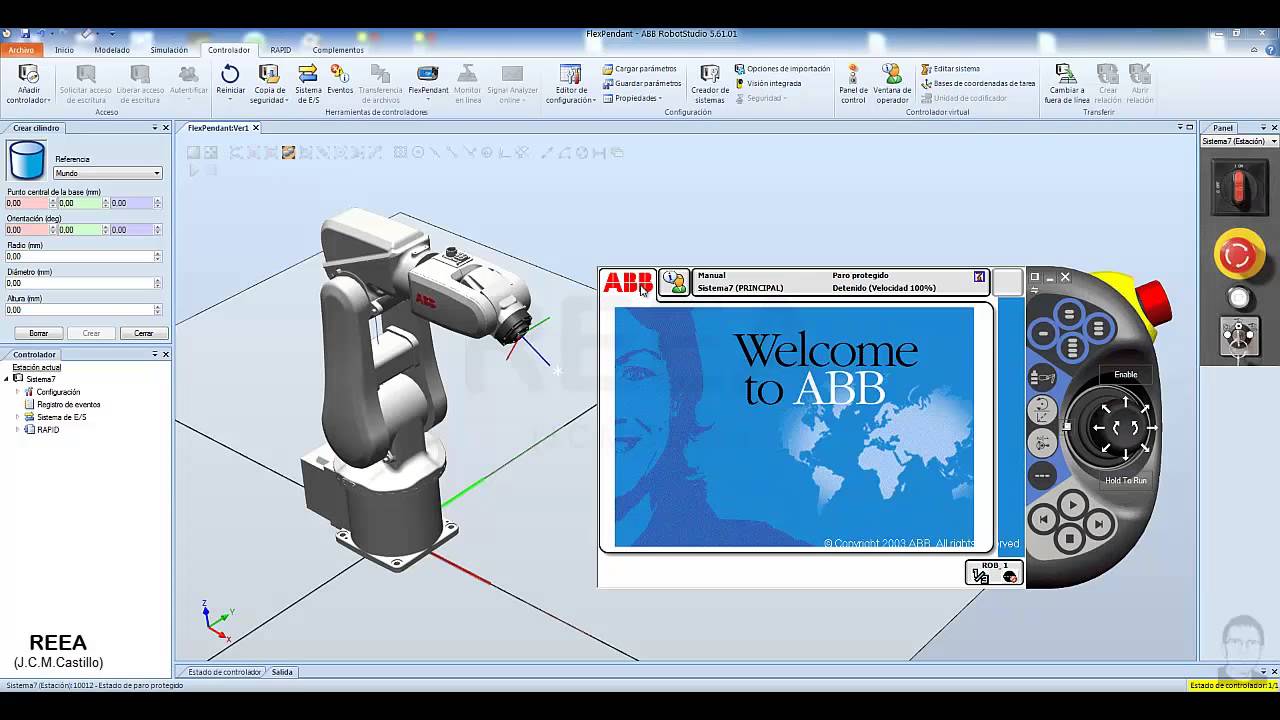1280x720 pixels.
Task: Expand the Sistema de E/S tree node
Action: (x=18, y=417)
